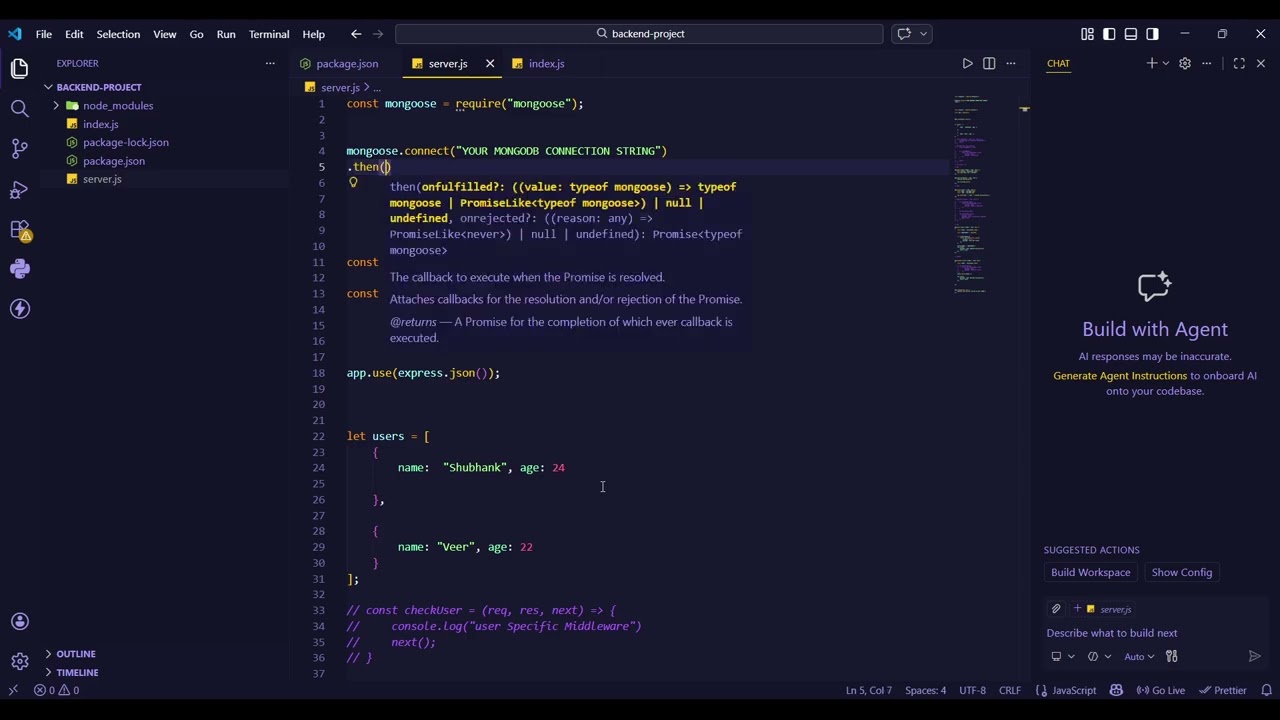
Task: Open Manage gear in activity bar
Action: [x=20, y=661]
